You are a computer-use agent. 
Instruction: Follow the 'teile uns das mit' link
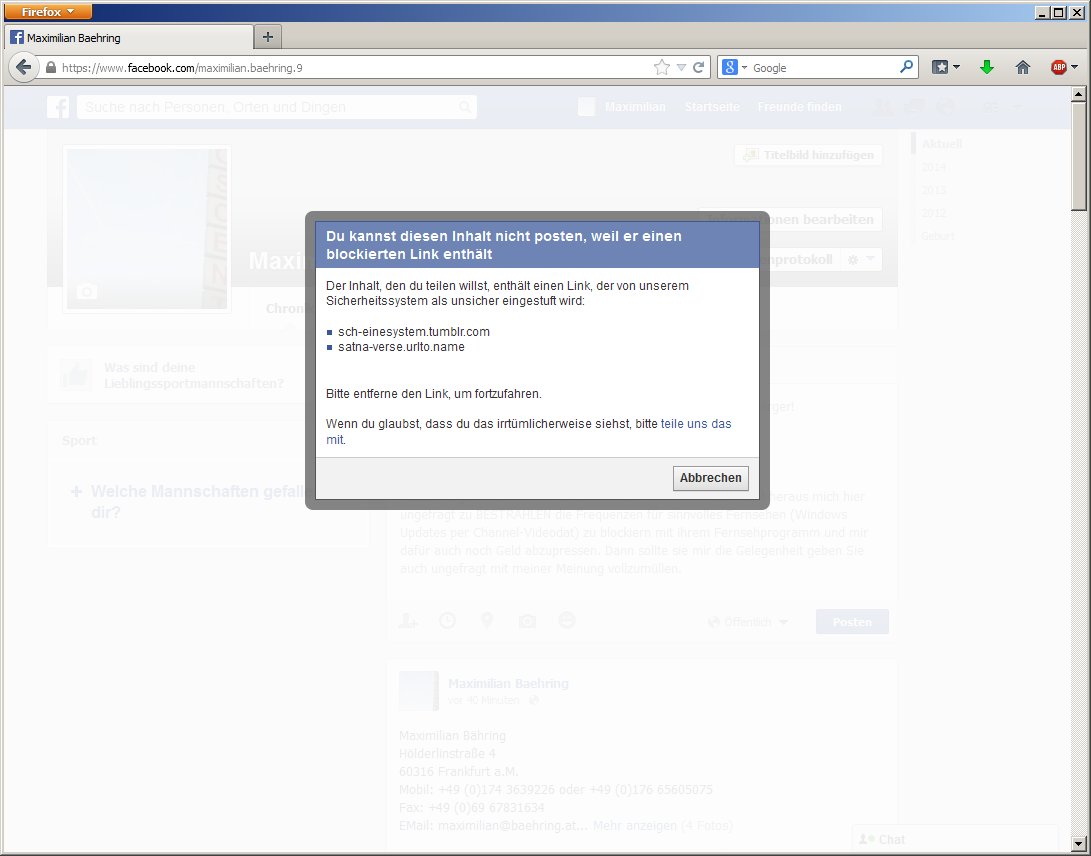click(x=696, y=424)
